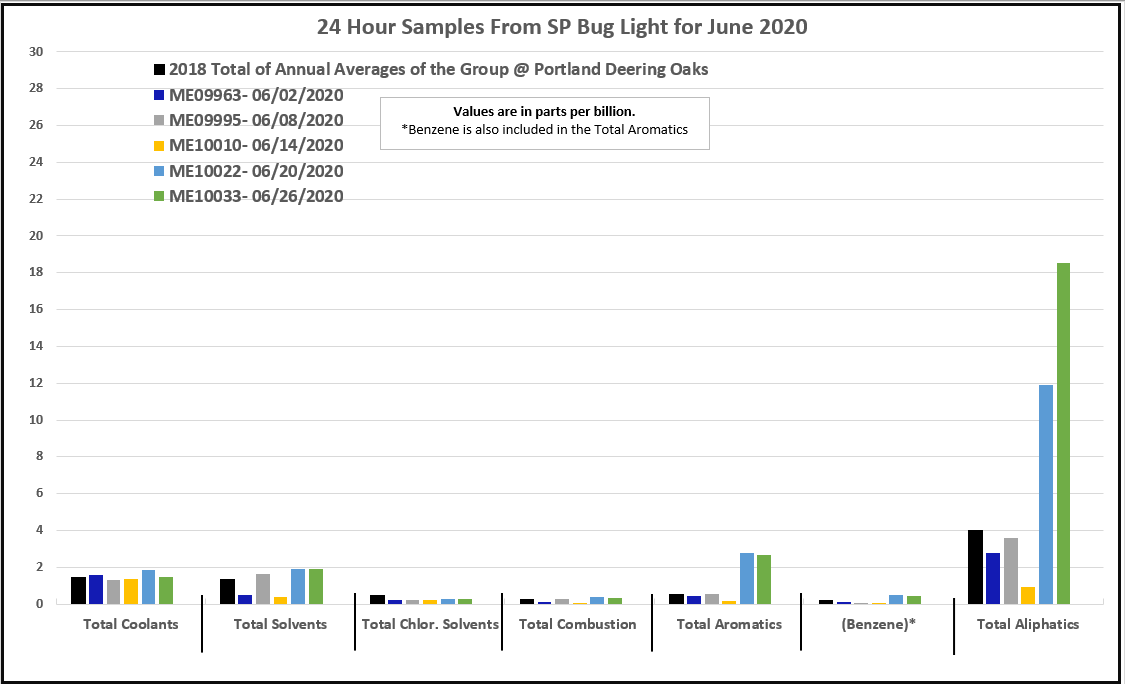Click the parts per billion note box
The width and height of the screenshot is (1125, 684).
544,122
